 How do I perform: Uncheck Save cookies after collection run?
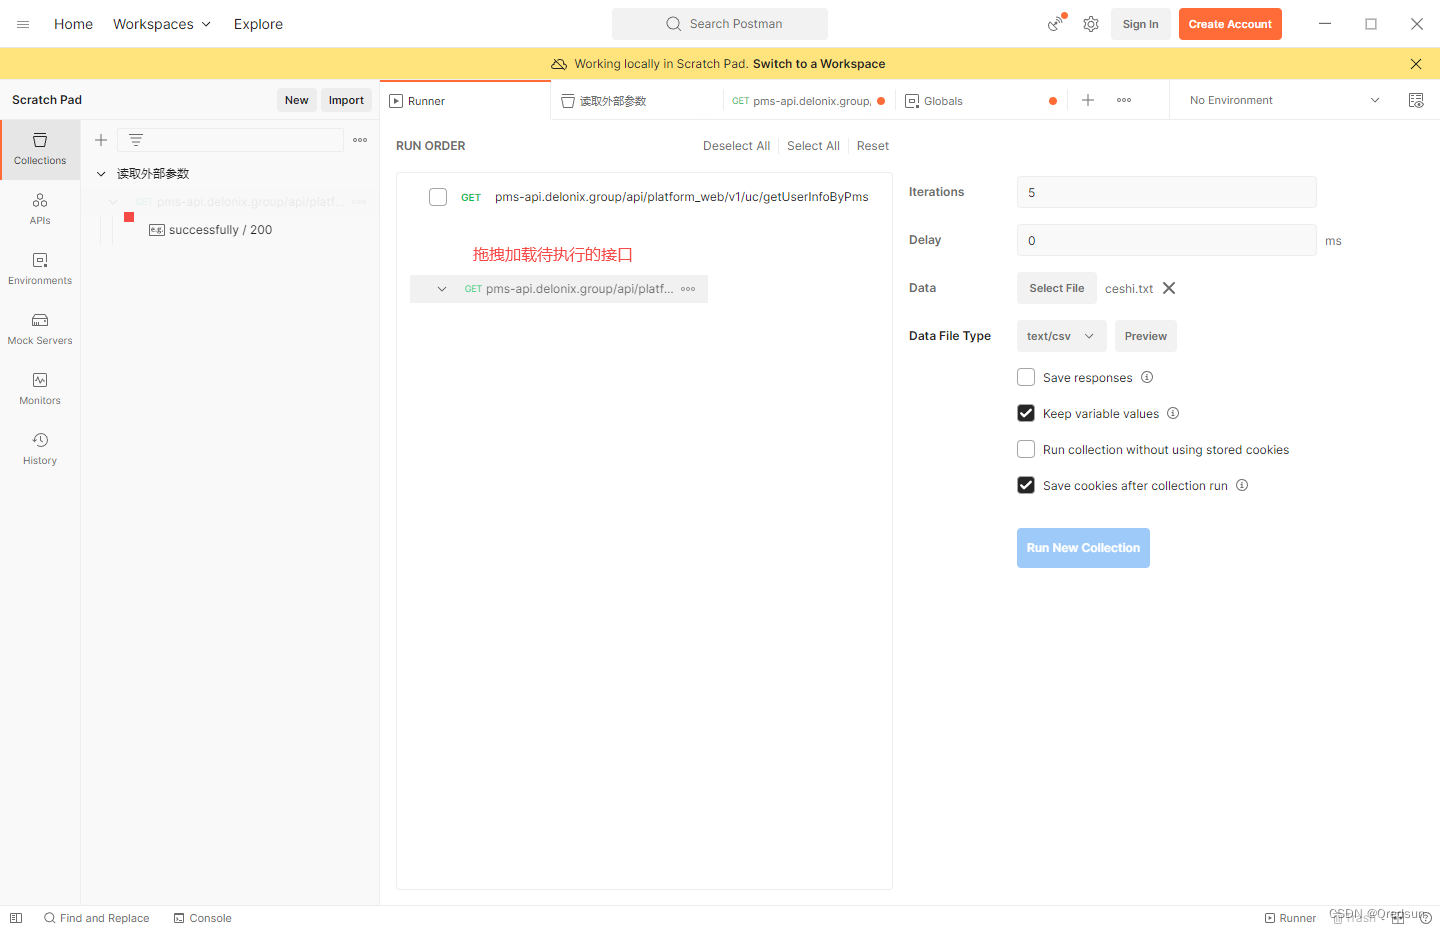point(1026,485)
